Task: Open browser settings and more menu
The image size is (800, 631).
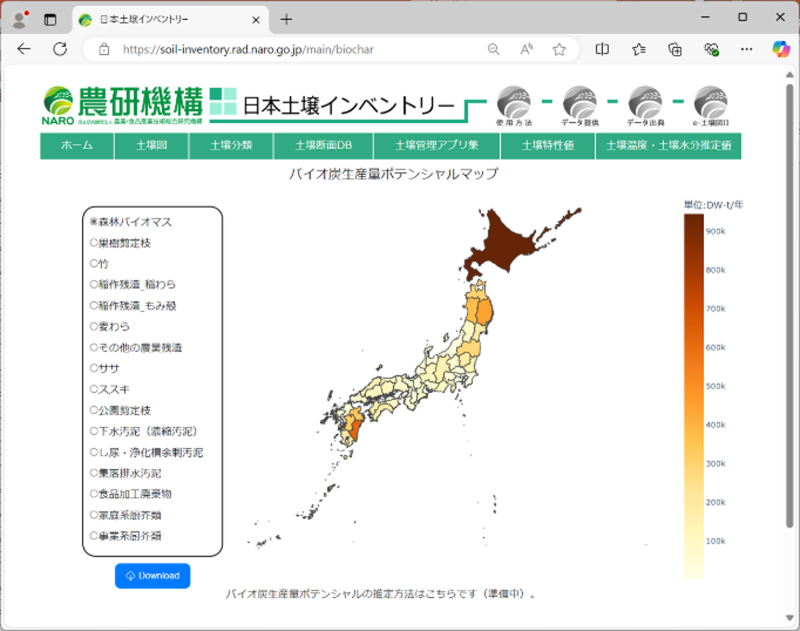Action: coord(746,49)
